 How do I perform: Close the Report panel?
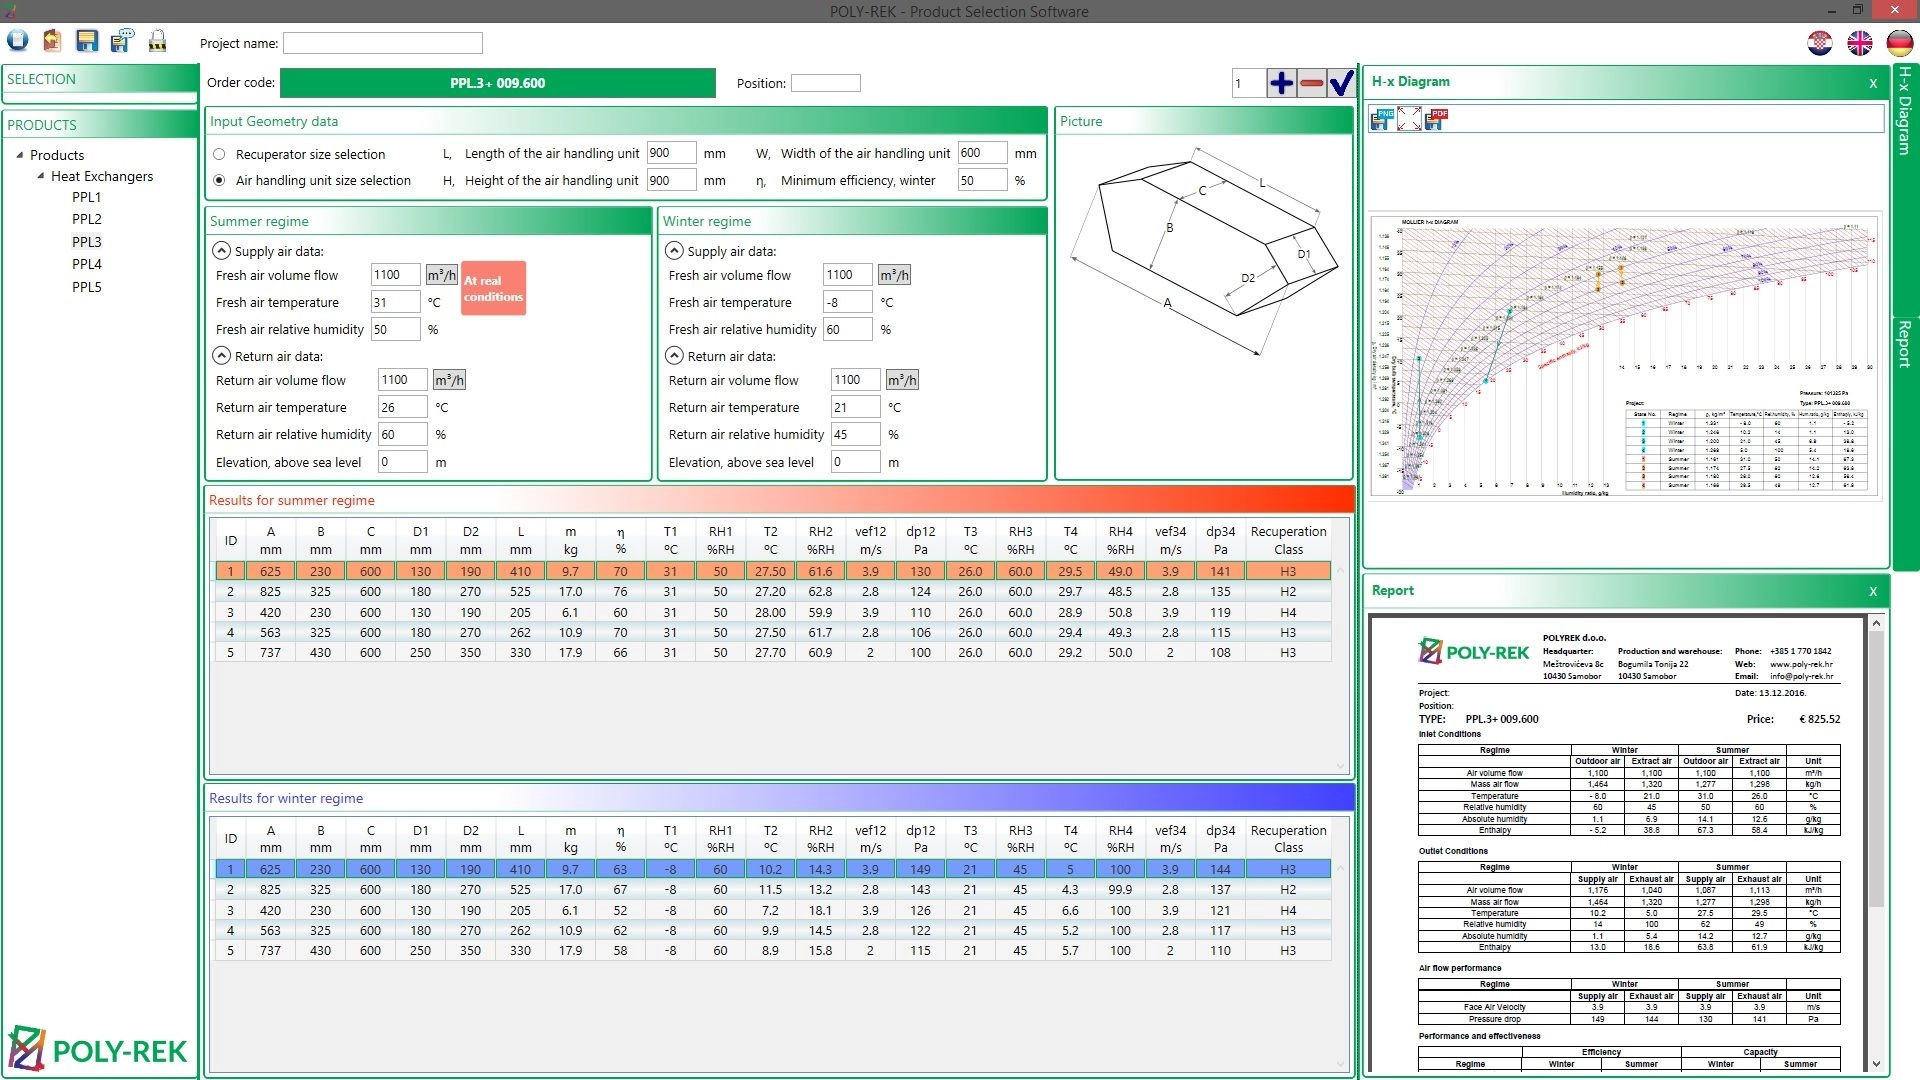point(1873,592)
